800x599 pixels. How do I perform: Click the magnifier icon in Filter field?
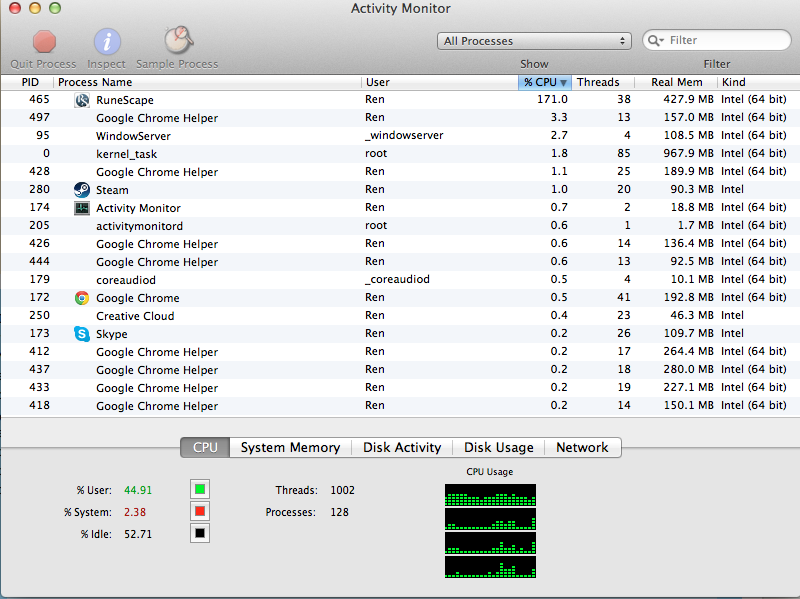click(656, 40)
